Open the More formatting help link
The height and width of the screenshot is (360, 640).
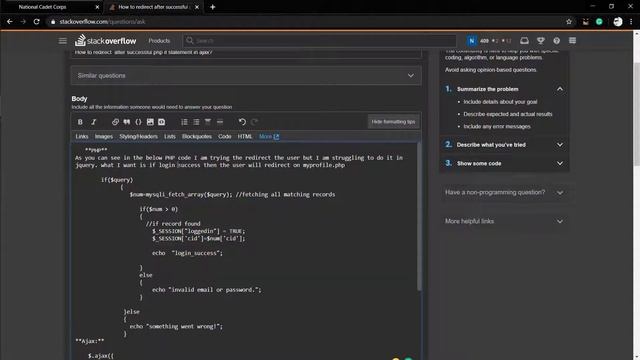(x=269, y=136)
